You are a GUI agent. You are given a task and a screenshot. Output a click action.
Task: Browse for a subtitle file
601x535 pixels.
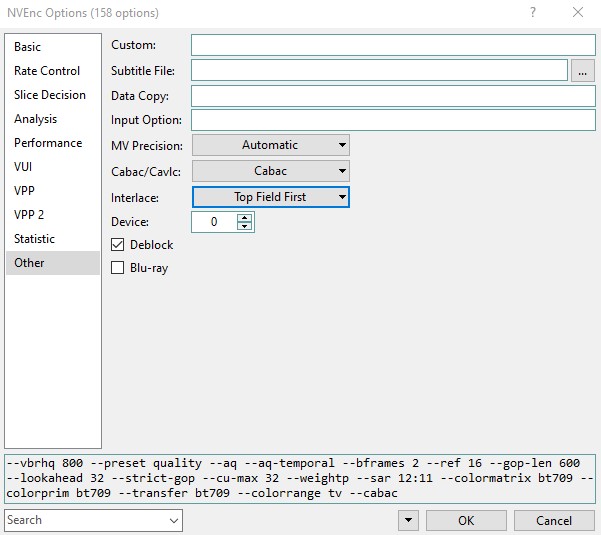(583, 71)
